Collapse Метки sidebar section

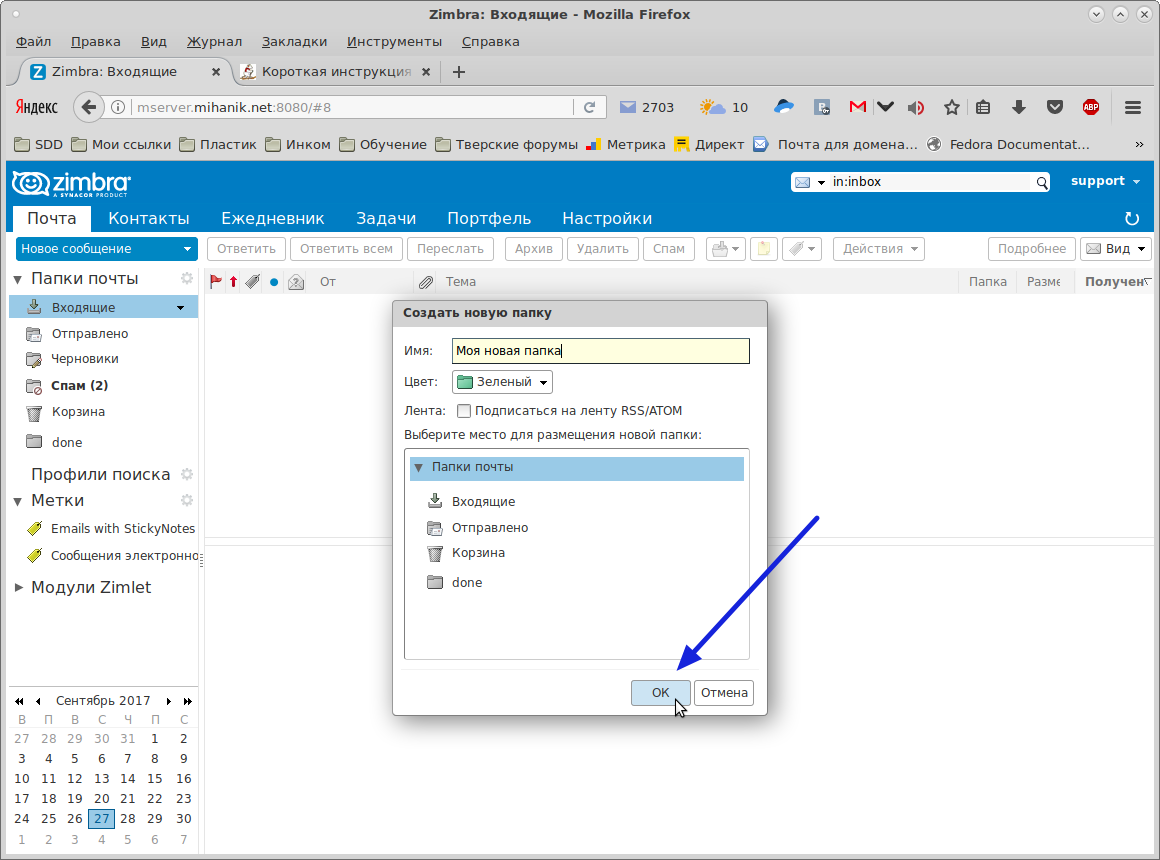click(18, 501)
